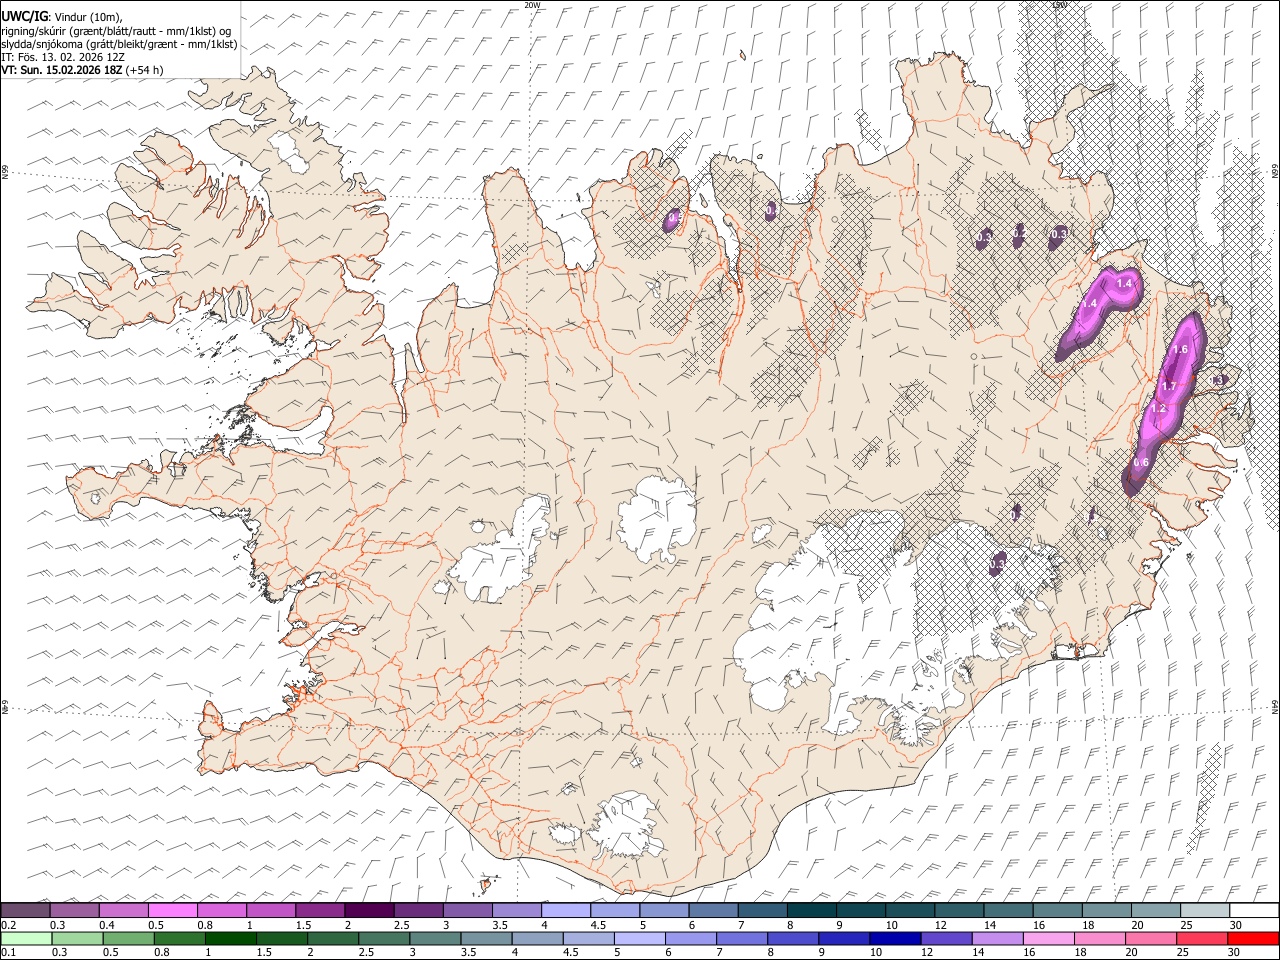Select the bright red 30 swatch in rain legend

1253,939
